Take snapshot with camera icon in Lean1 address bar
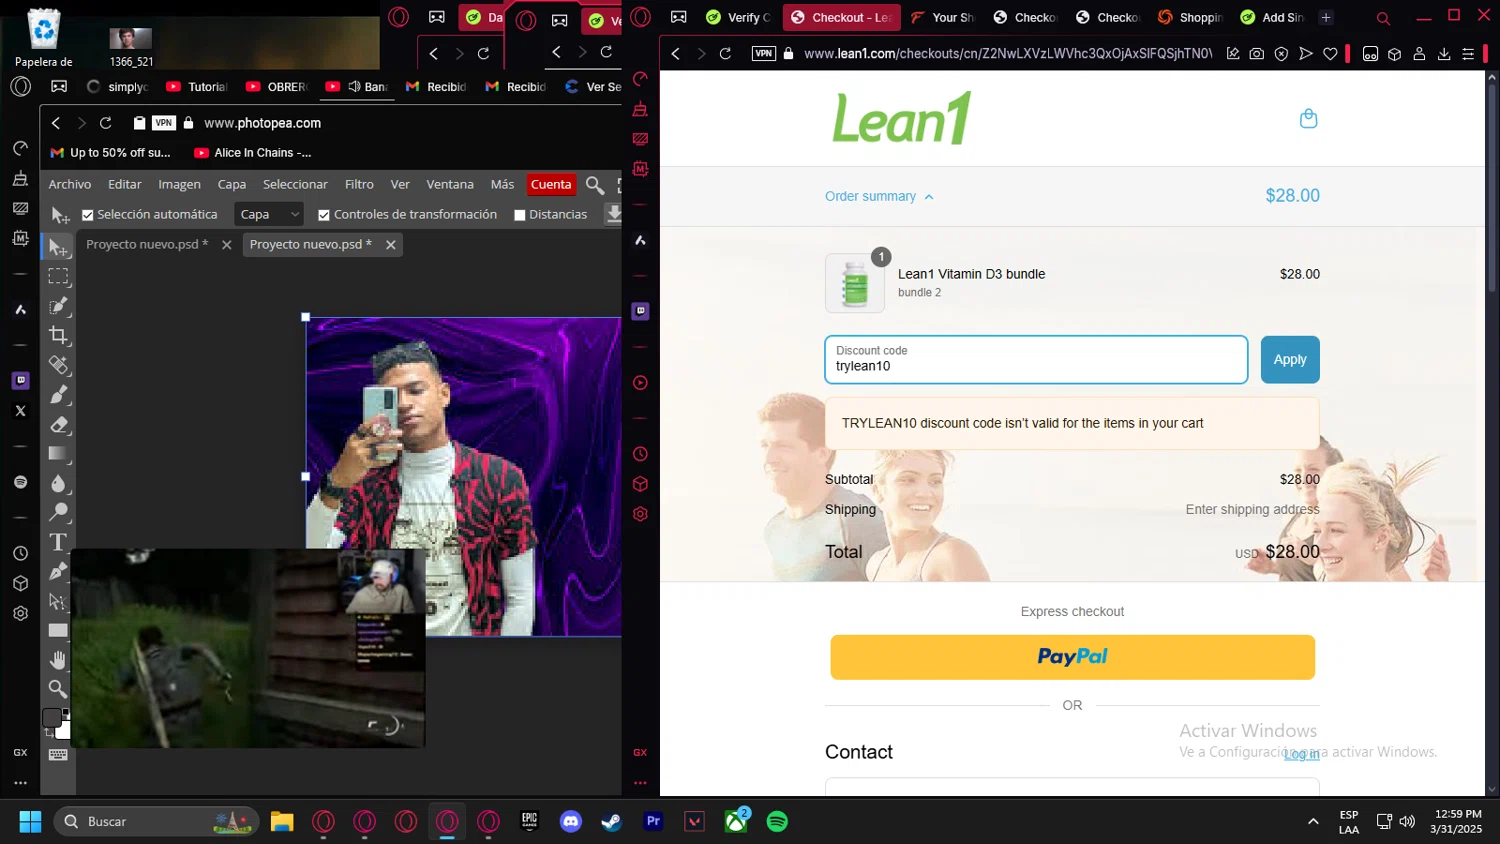Image resolution: width=1500 pixels, height=844 pixels. [x=1257, y=54]
